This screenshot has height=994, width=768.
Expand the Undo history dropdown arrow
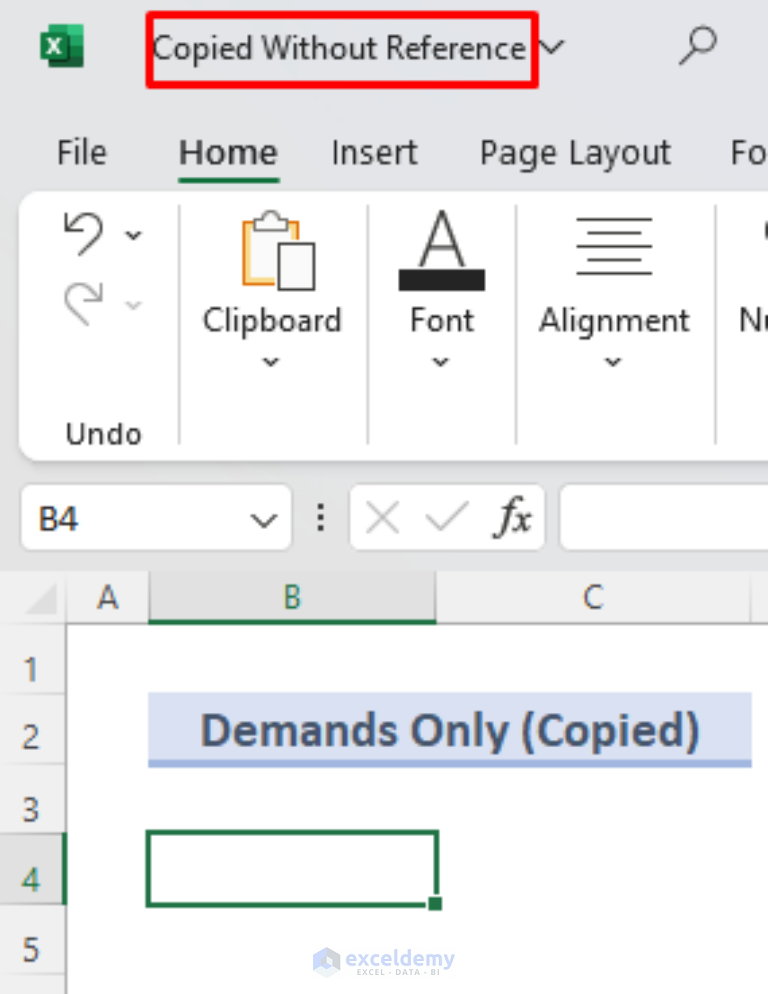point(133,236)
